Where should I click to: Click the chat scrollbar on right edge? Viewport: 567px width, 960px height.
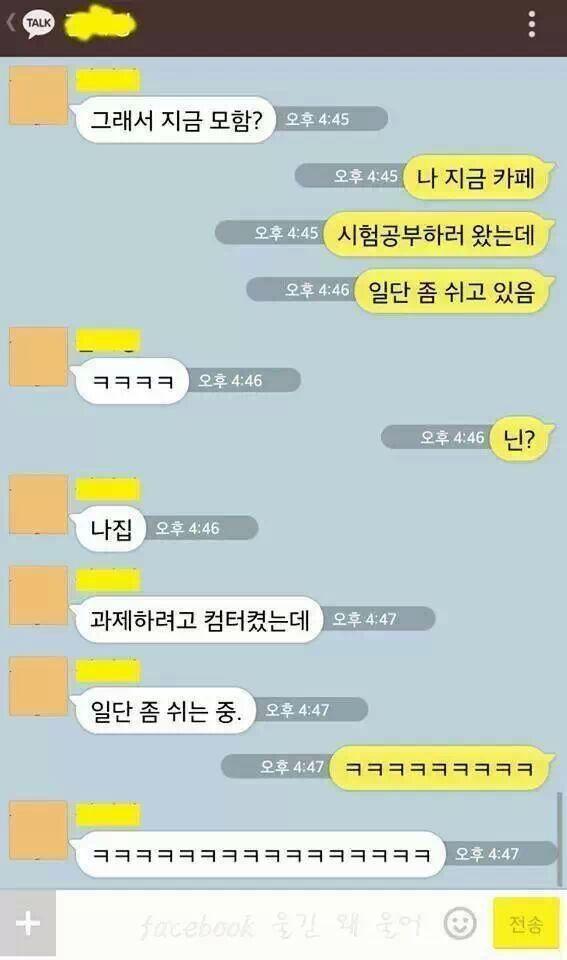pyautogui.click(x=560, y=839)
